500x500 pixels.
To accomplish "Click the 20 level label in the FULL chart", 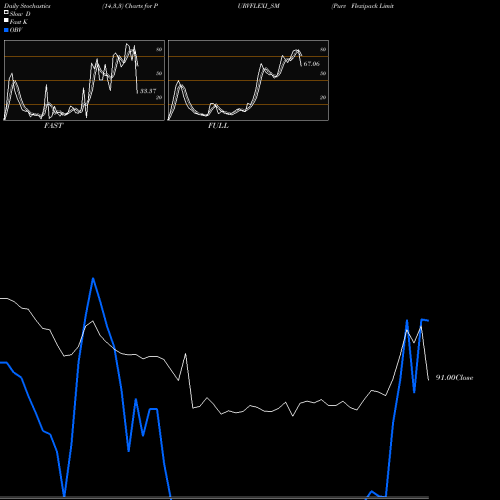I will pyautogui.click(x=323, y=97).
